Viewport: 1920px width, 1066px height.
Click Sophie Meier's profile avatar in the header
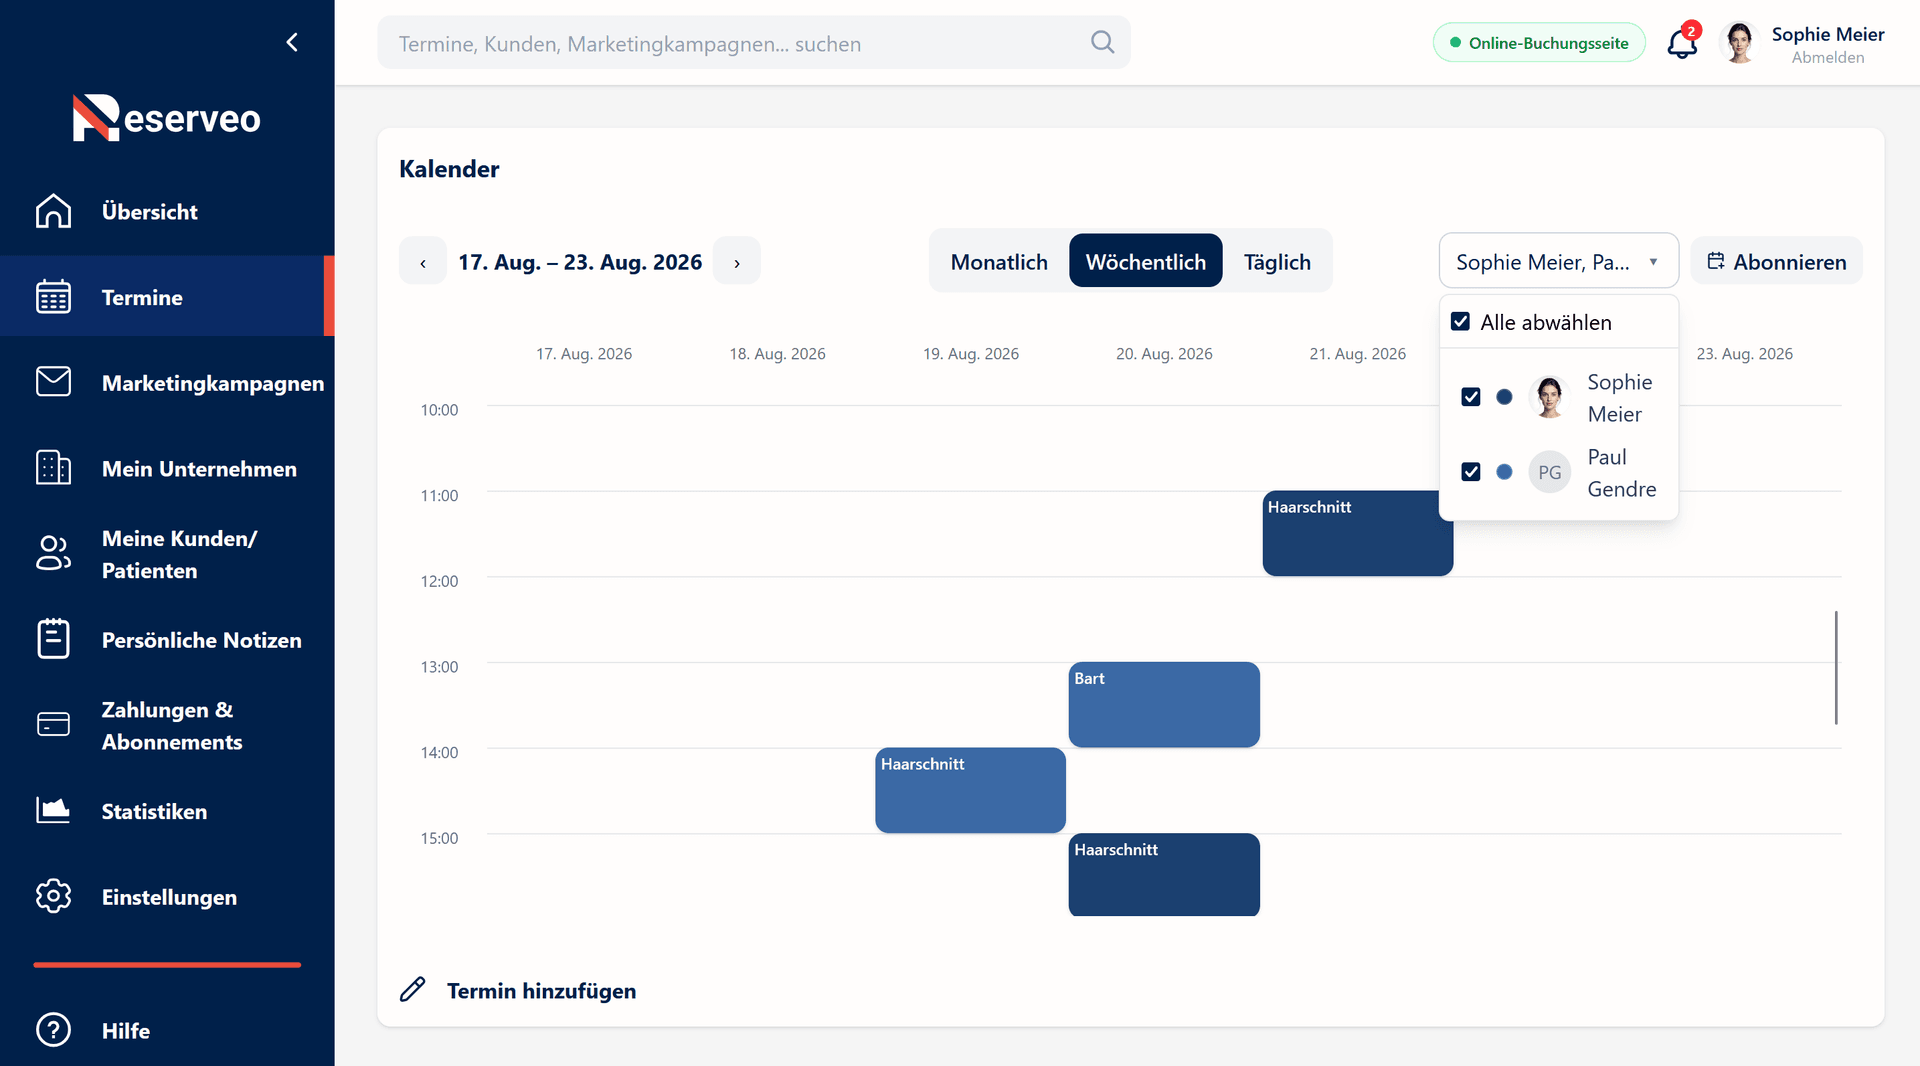pos(1740,43)
